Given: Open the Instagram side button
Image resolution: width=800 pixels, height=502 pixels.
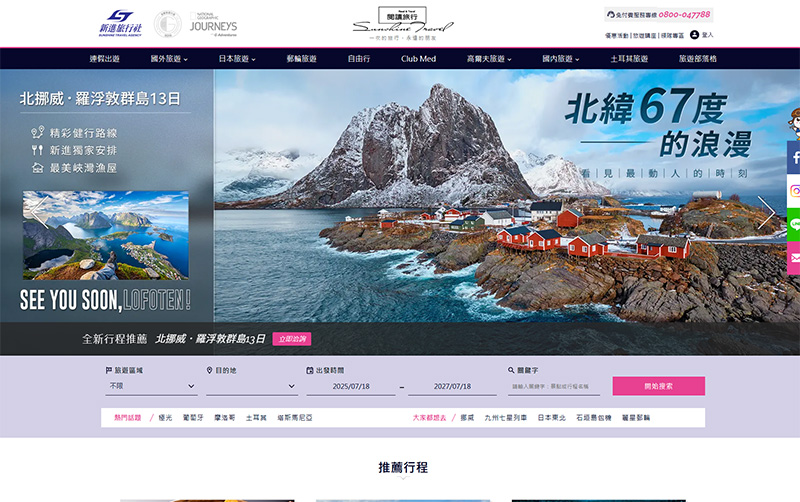Looking at the screenshot, I should tap(793, 191).
